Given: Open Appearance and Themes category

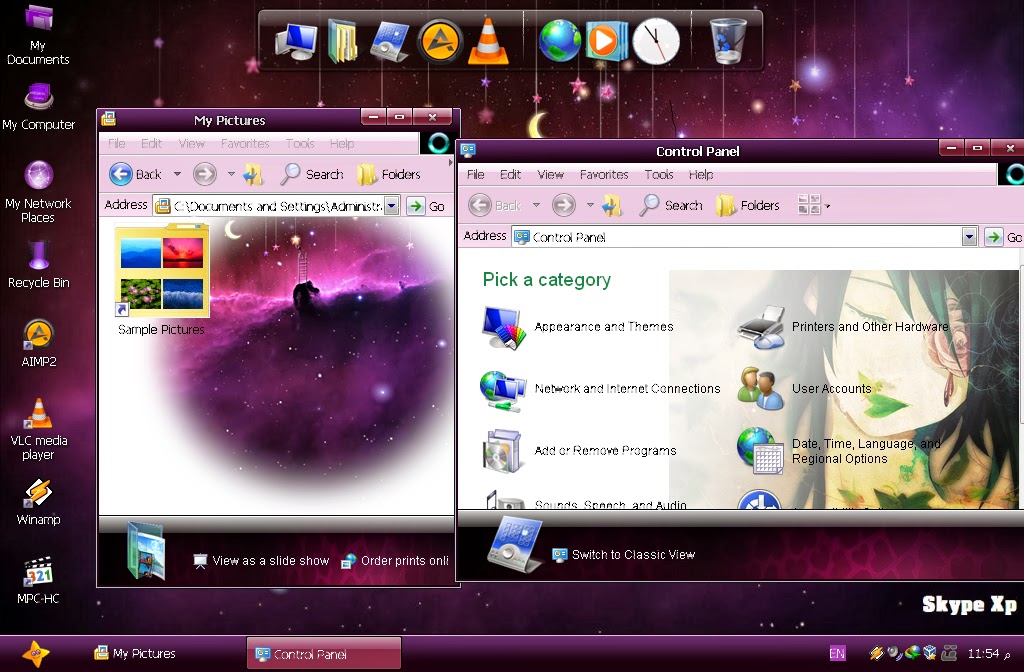Looking at the screenshot, I should (577, 327).
